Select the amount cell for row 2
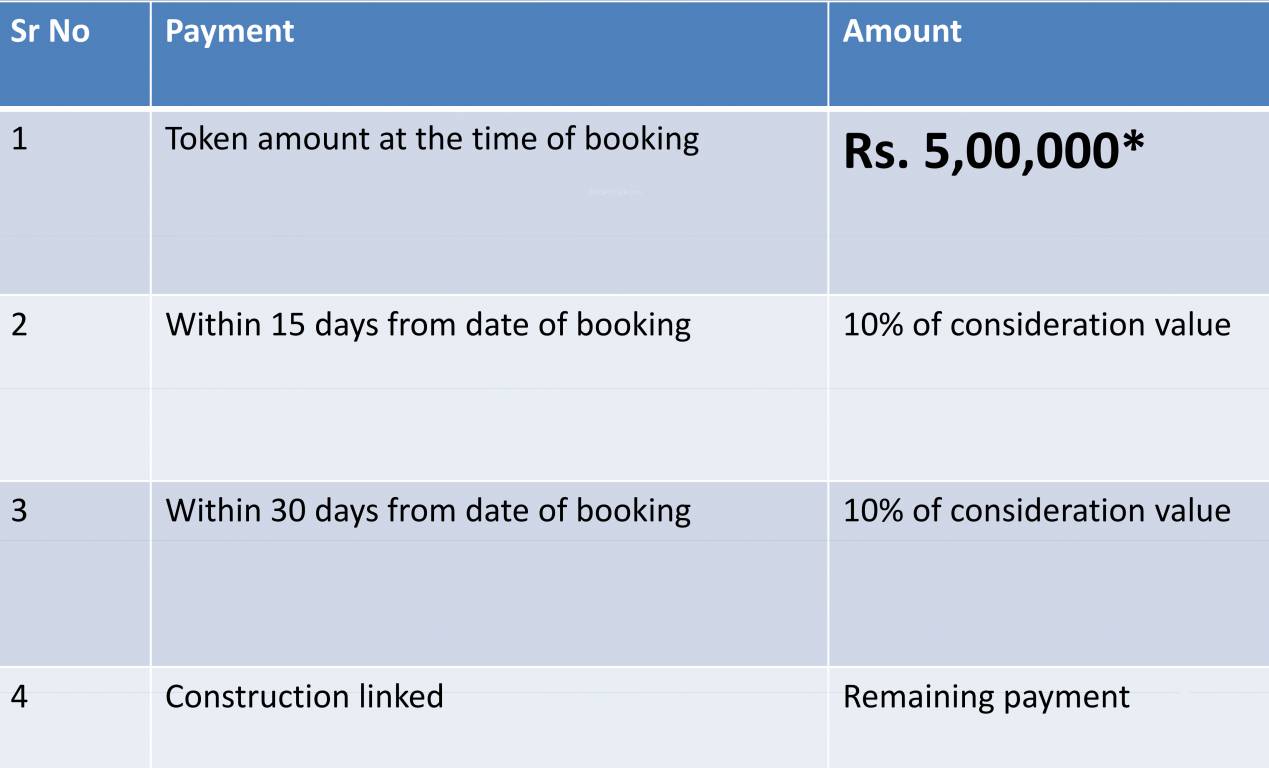This screenshot has width=1269, height=768. click(x=1036, y=324)
